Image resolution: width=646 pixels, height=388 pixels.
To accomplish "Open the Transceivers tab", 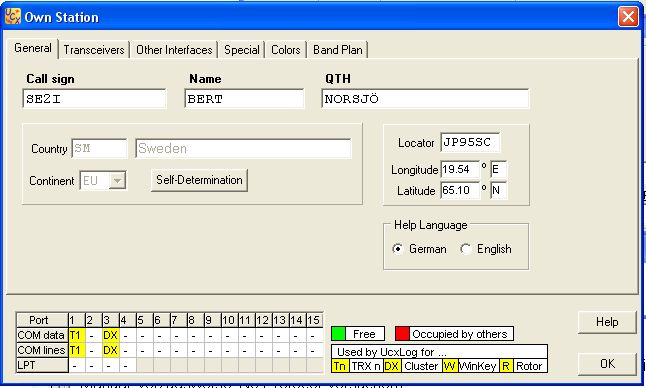I will pos(94,50).
